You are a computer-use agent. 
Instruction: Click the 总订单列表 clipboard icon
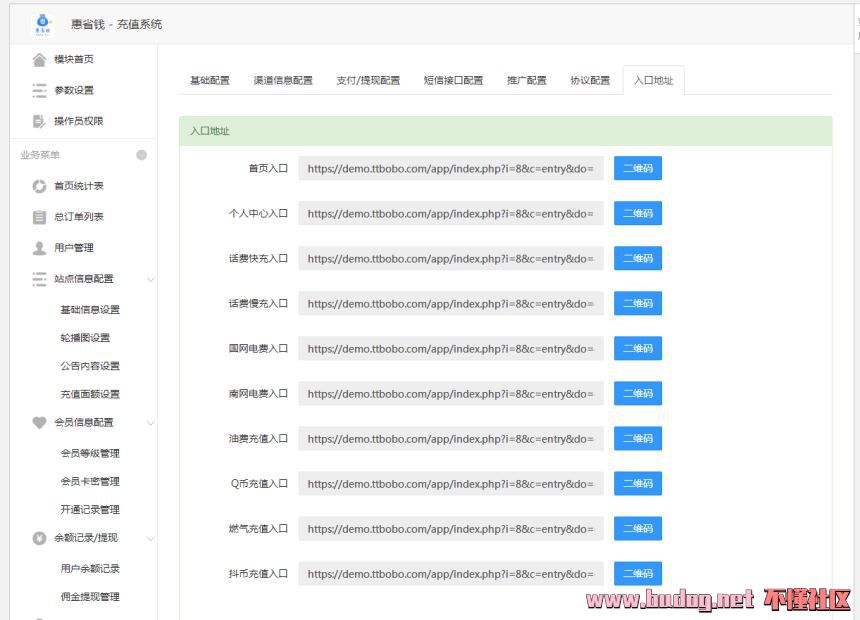pos(39,217)
